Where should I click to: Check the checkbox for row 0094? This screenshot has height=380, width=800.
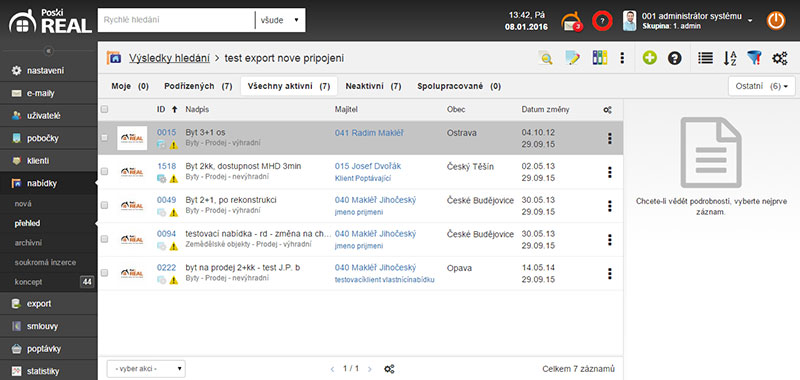point(105,239)
